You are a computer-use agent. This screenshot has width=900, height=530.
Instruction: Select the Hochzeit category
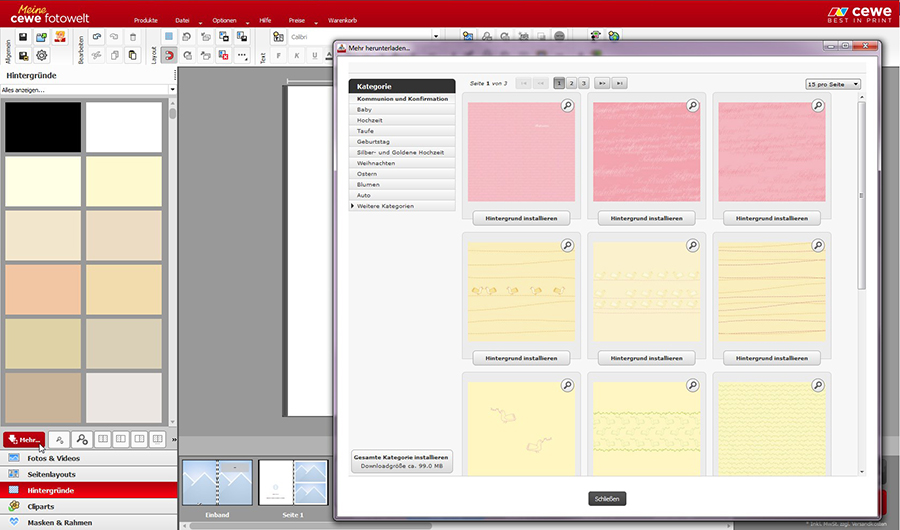pos(370,120)
